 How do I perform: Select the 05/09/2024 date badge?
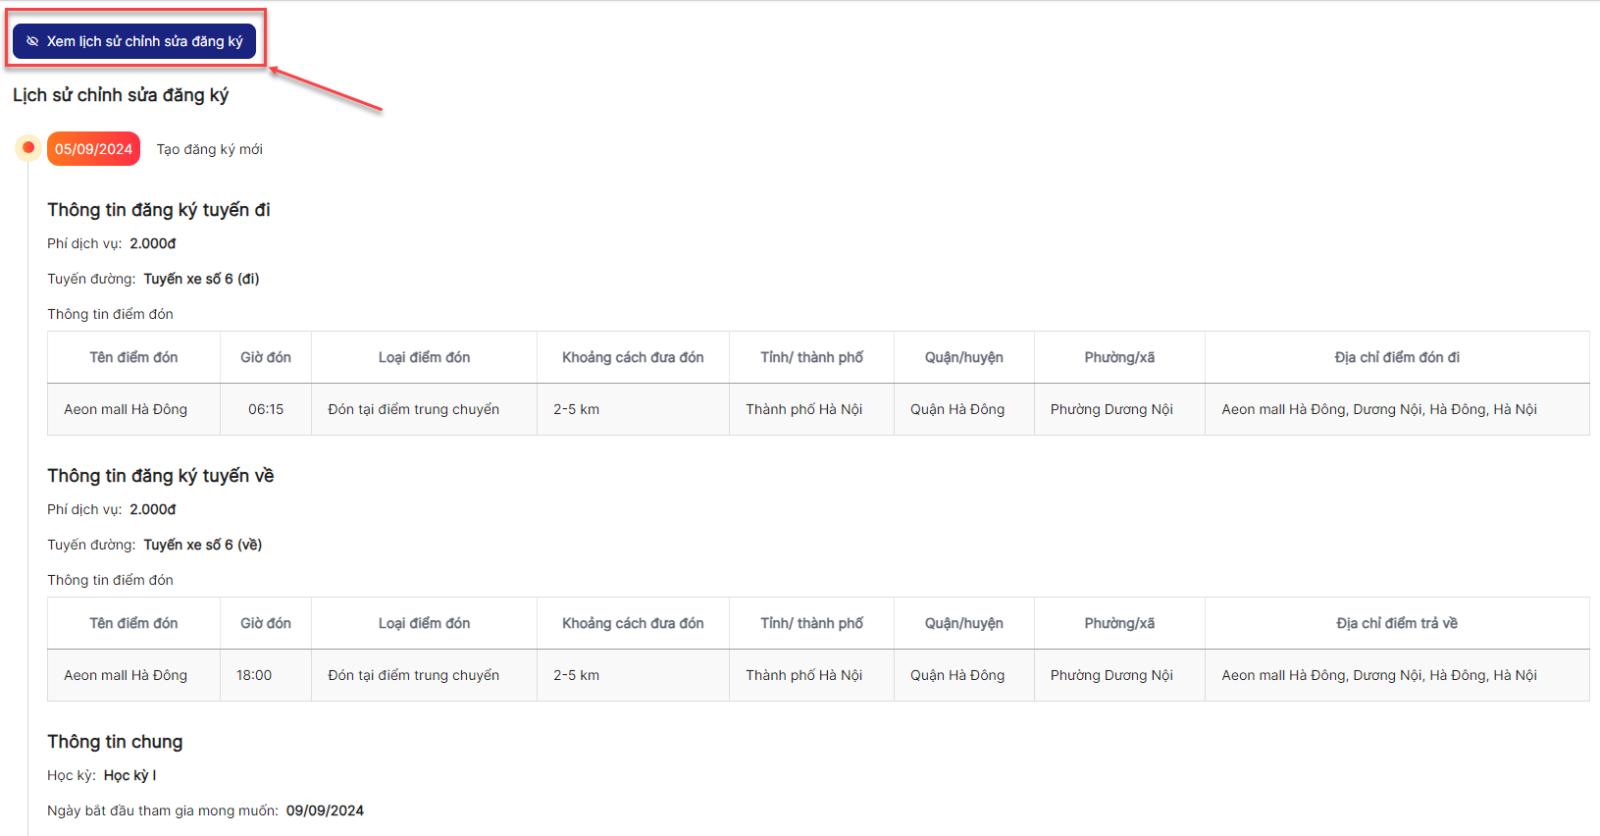(93, 149)
